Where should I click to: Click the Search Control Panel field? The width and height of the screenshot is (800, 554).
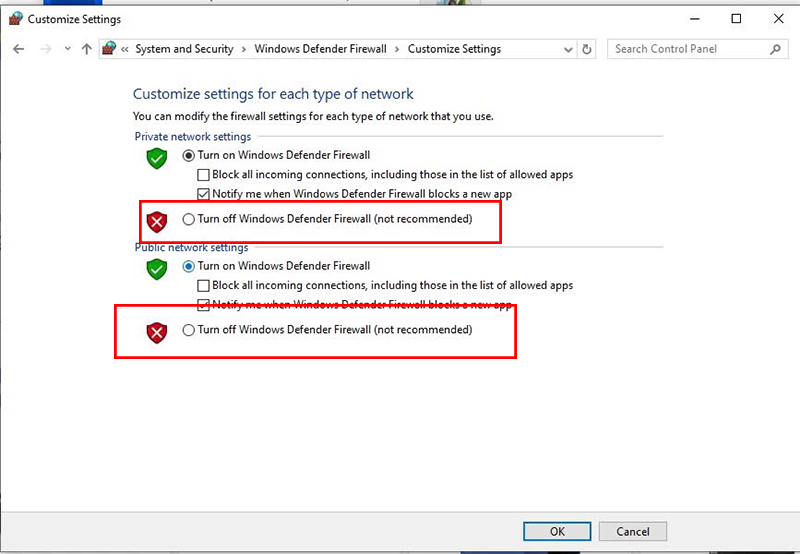[697, 49]
